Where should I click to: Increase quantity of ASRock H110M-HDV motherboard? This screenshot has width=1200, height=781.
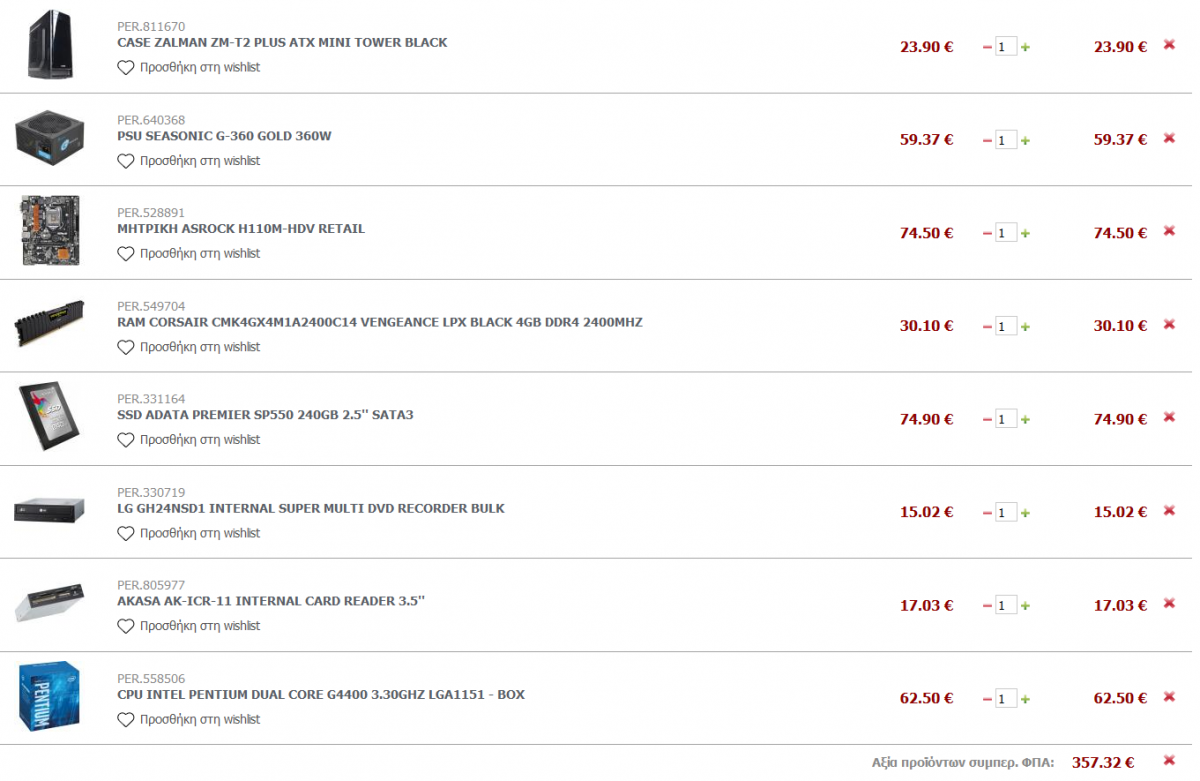(1026, 234)
